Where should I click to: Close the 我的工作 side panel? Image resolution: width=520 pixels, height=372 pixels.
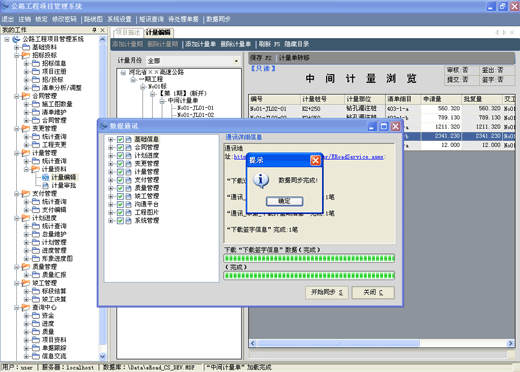102,30
